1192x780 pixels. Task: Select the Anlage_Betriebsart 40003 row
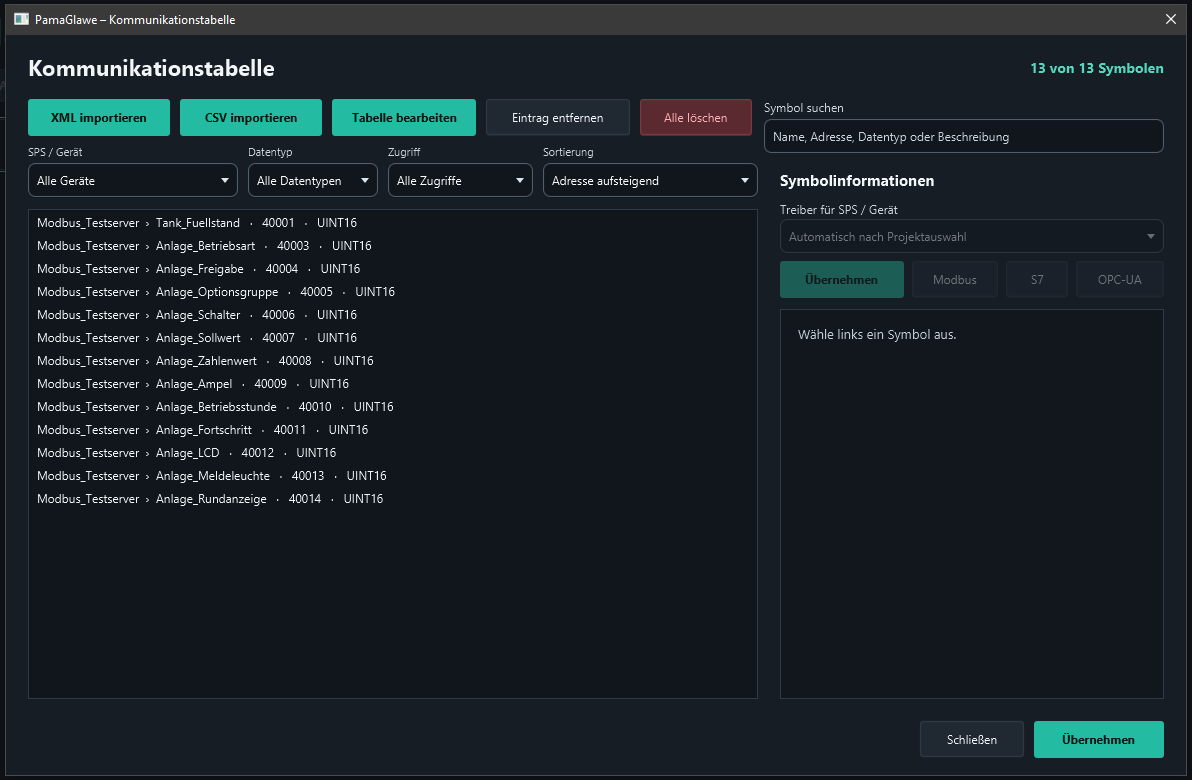392,246
